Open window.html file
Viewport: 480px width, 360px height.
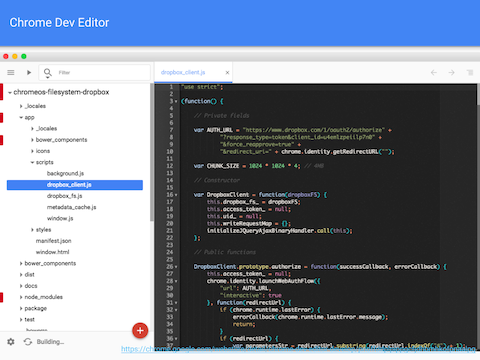pyautogui.click(x=52, y=252)
